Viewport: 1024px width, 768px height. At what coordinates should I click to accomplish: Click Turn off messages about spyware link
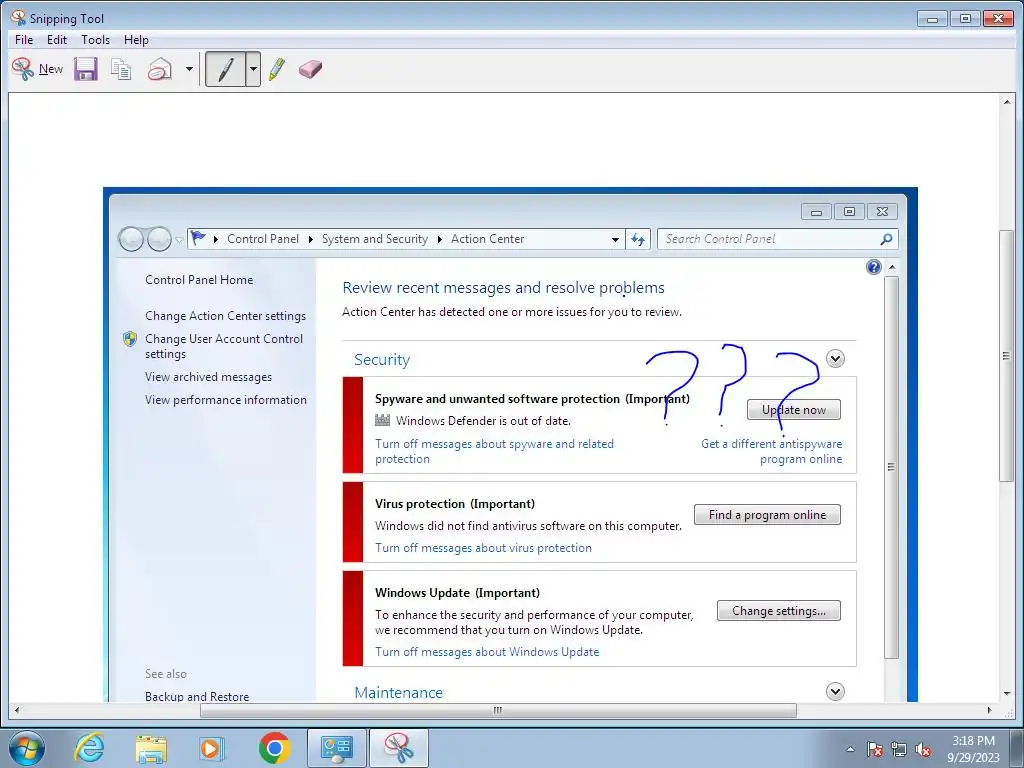[494, 451]
